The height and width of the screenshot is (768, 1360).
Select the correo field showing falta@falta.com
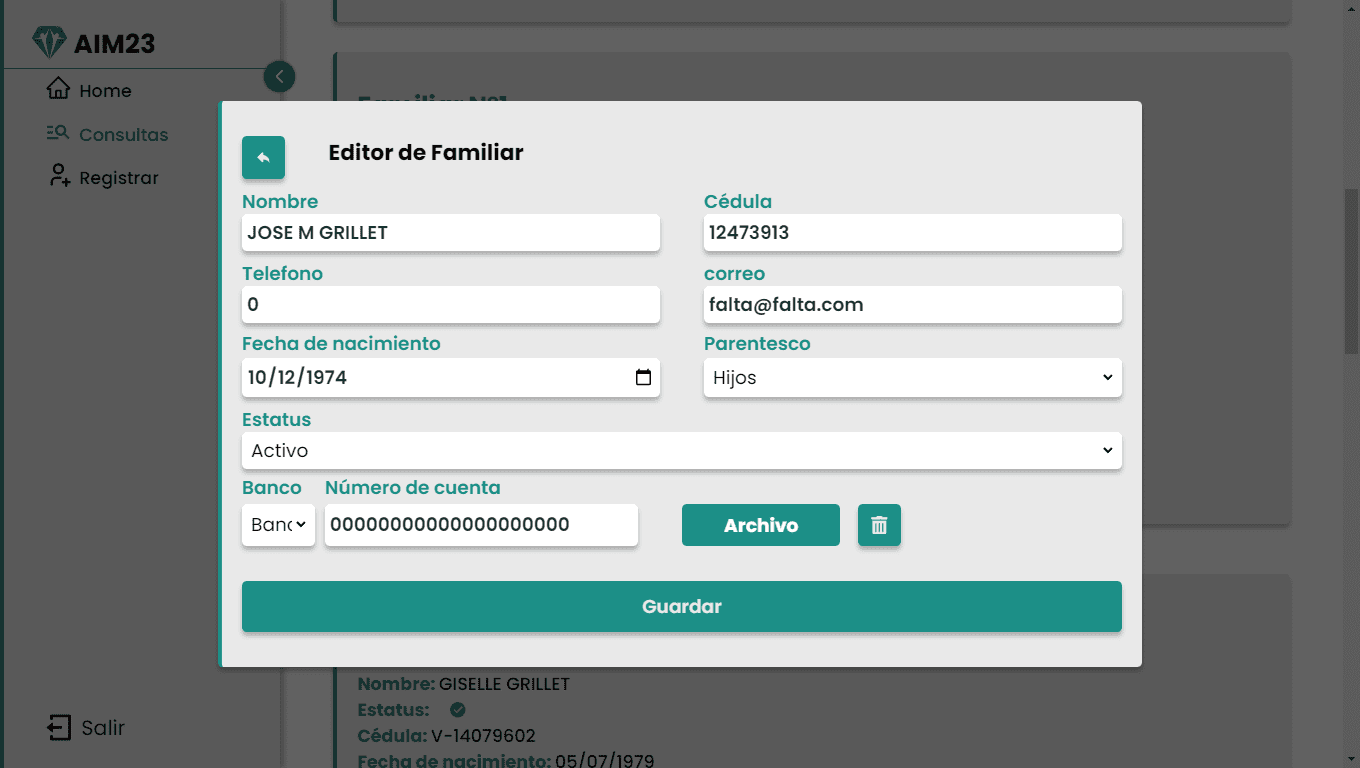tap(912, 304)
